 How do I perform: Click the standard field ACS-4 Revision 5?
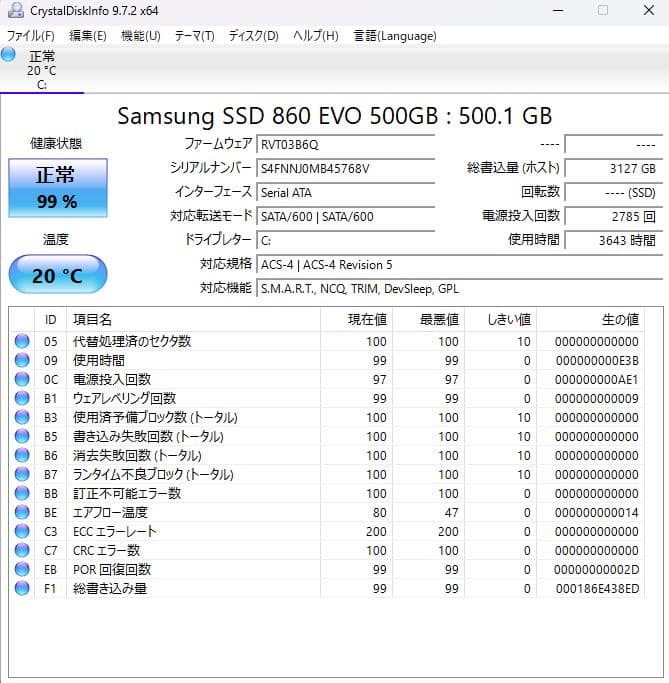[460, 264]
